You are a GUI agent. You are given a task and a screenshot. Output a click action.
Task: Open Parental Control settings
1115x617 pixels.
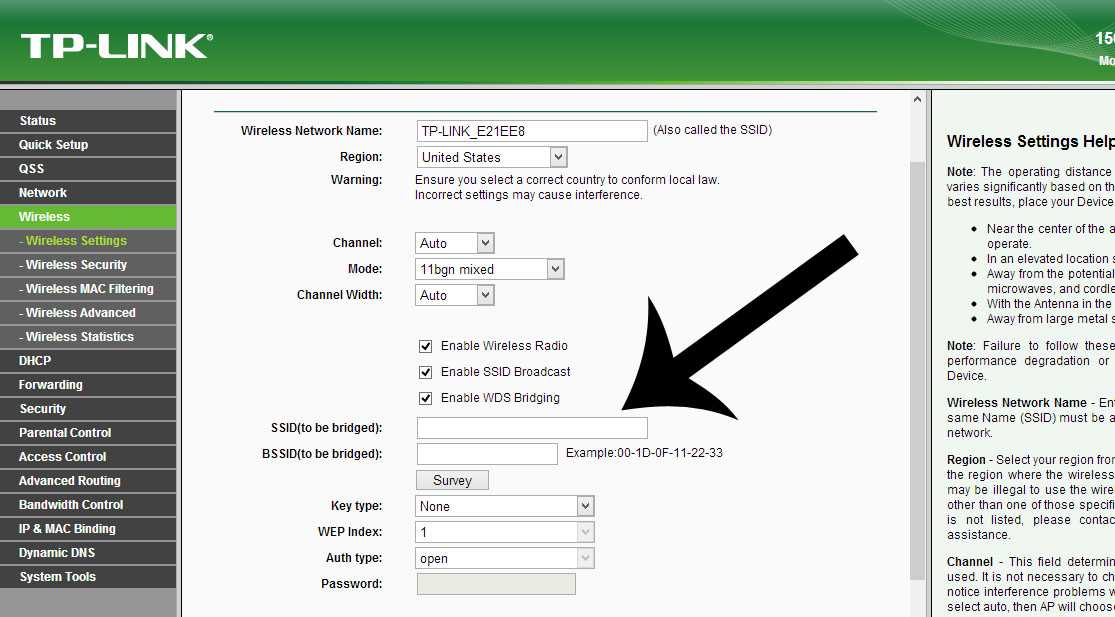pos(87,433)
